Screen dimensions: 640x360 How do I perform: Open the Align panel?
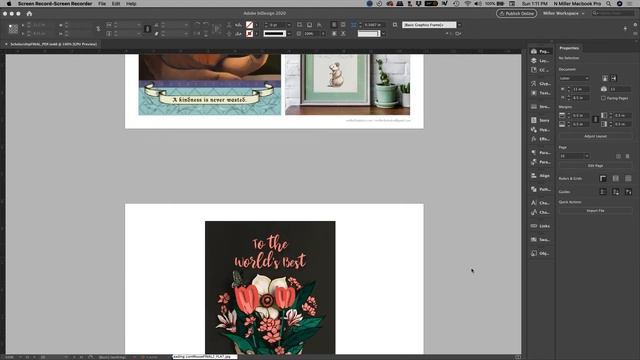coord(540,176)
